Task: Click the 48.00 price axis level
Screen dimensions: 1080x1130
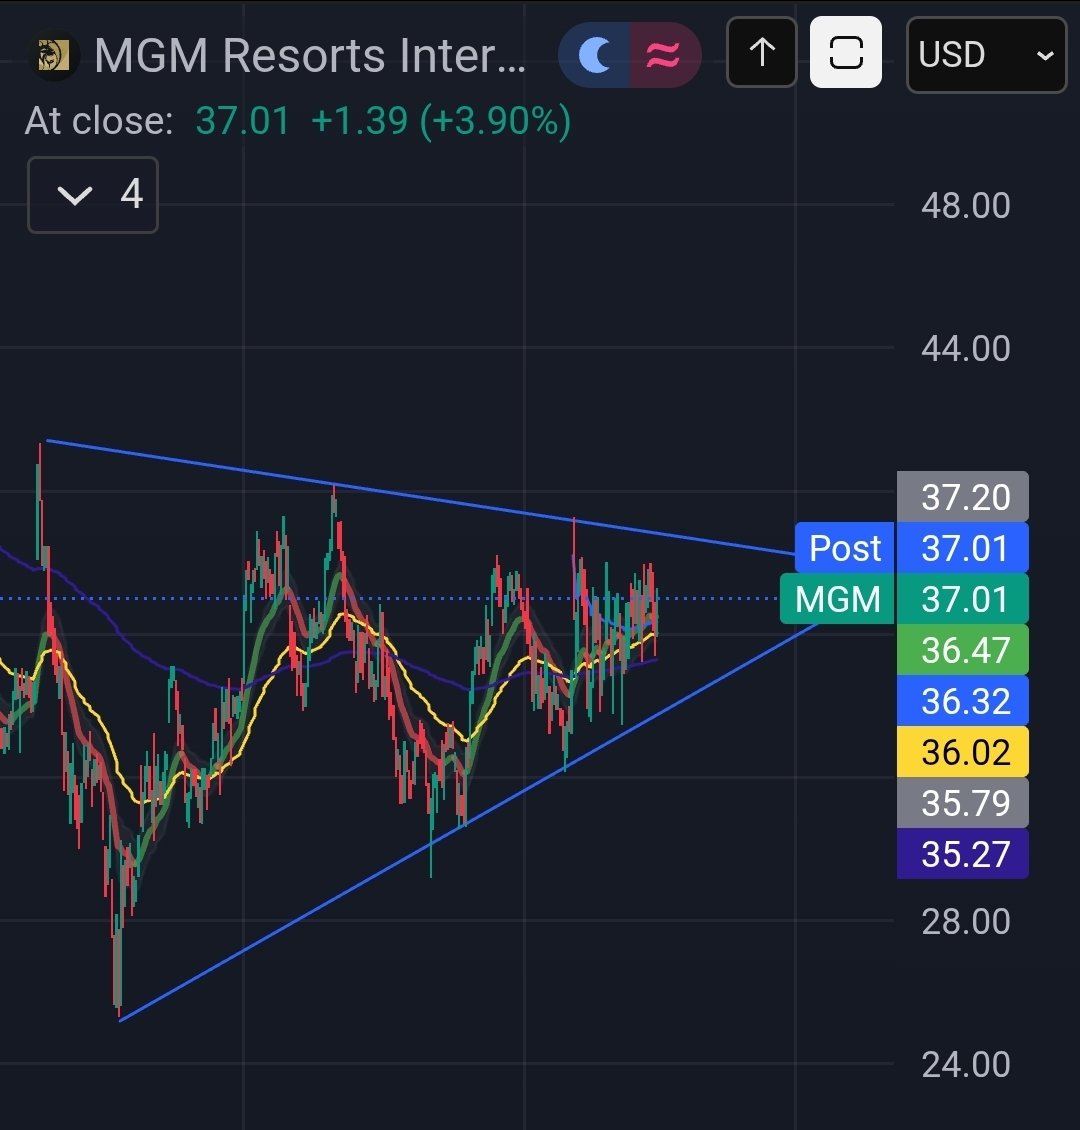Action: [x=965, y=206]
